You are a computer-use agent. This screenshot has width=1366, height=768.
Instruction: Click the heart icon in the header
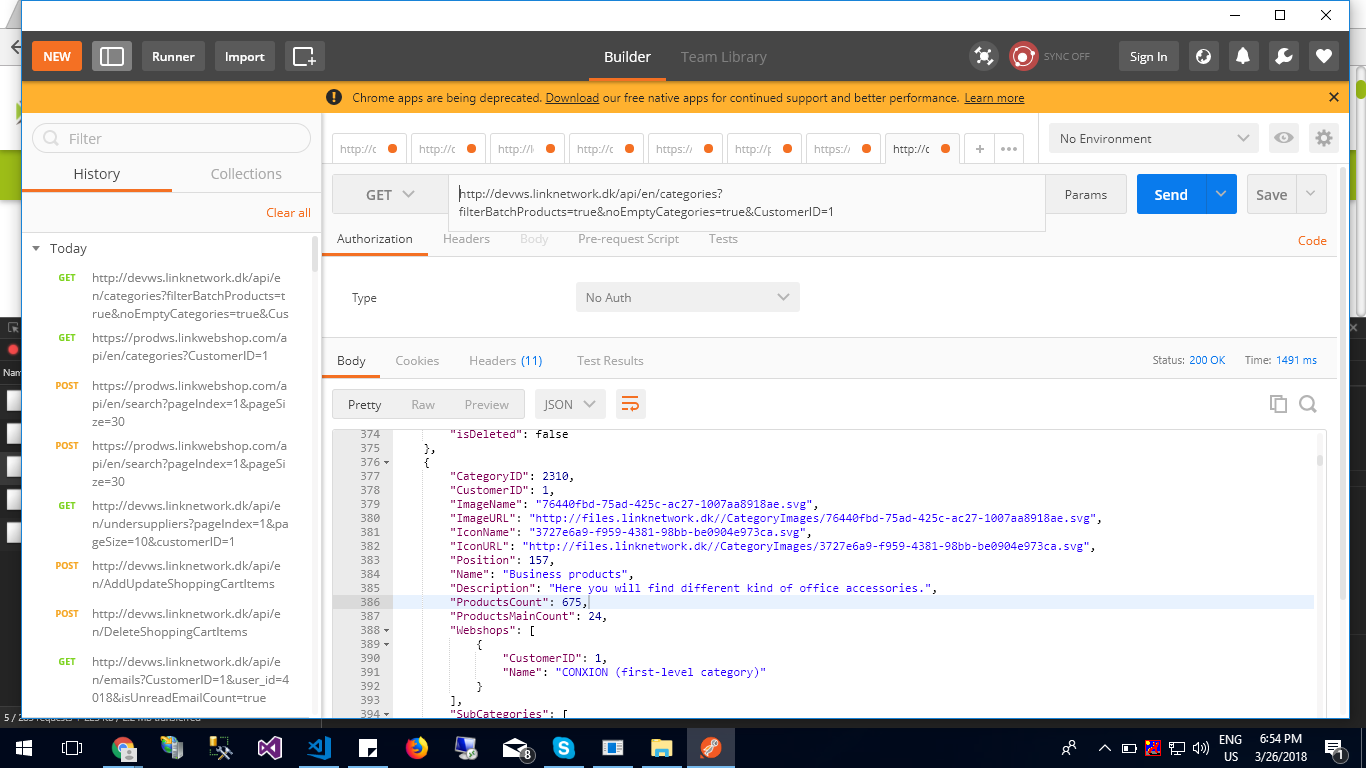coord(1324,56)
